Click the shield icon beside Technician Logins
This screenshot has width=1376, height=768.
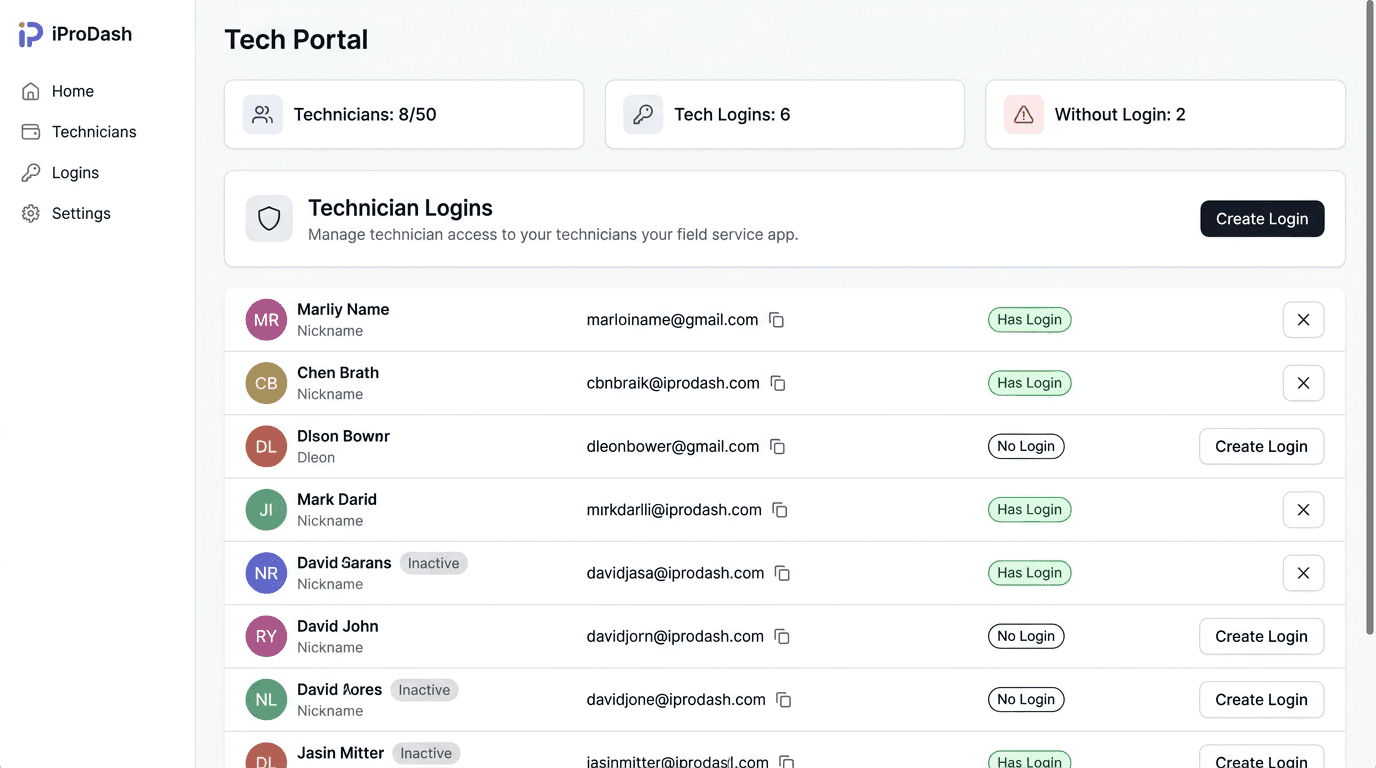[269, 219]
